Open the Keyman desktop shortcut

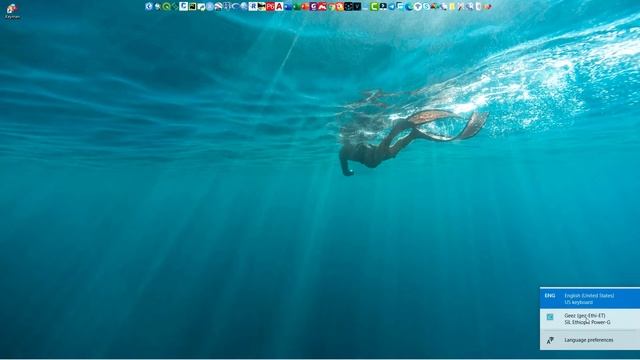[x=12, y=11]
